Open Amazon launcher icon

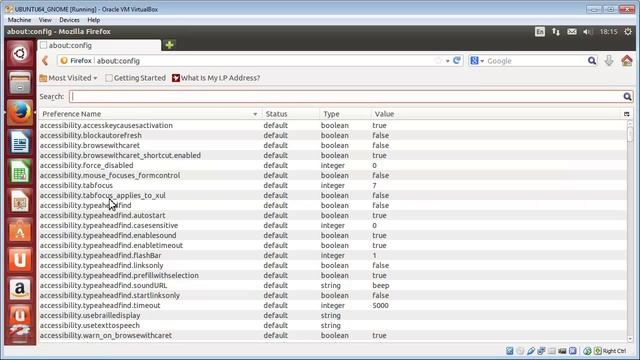[x=20, y=289]
